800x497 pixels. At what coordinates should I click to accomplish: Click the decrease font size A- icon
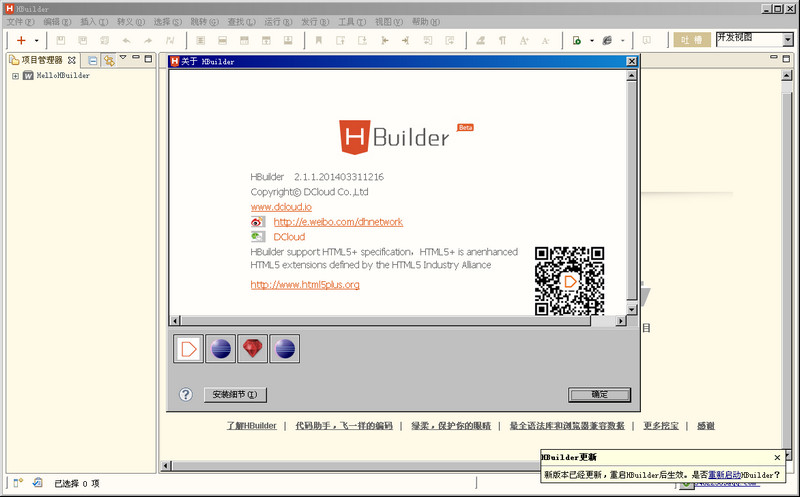545,40
